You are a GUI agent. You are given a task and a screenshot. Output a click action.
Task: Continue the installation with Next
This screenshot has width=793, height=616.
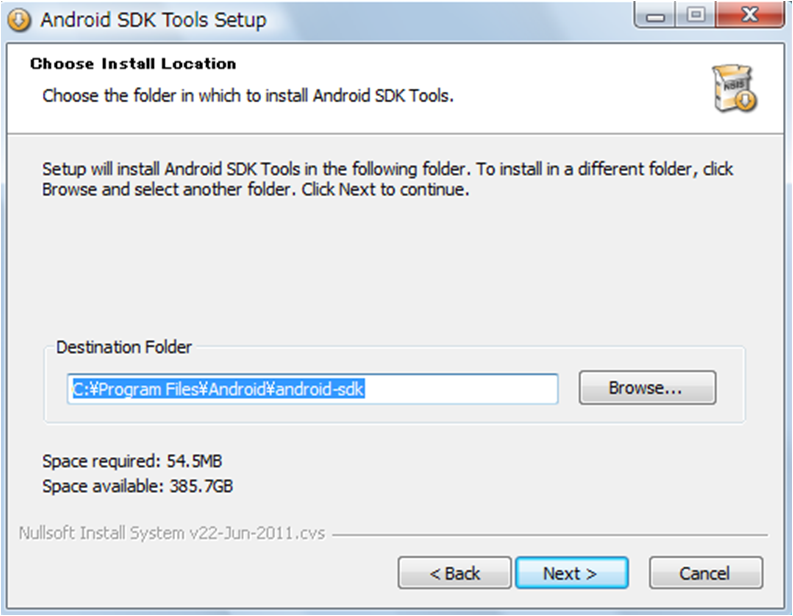[571, 573]
